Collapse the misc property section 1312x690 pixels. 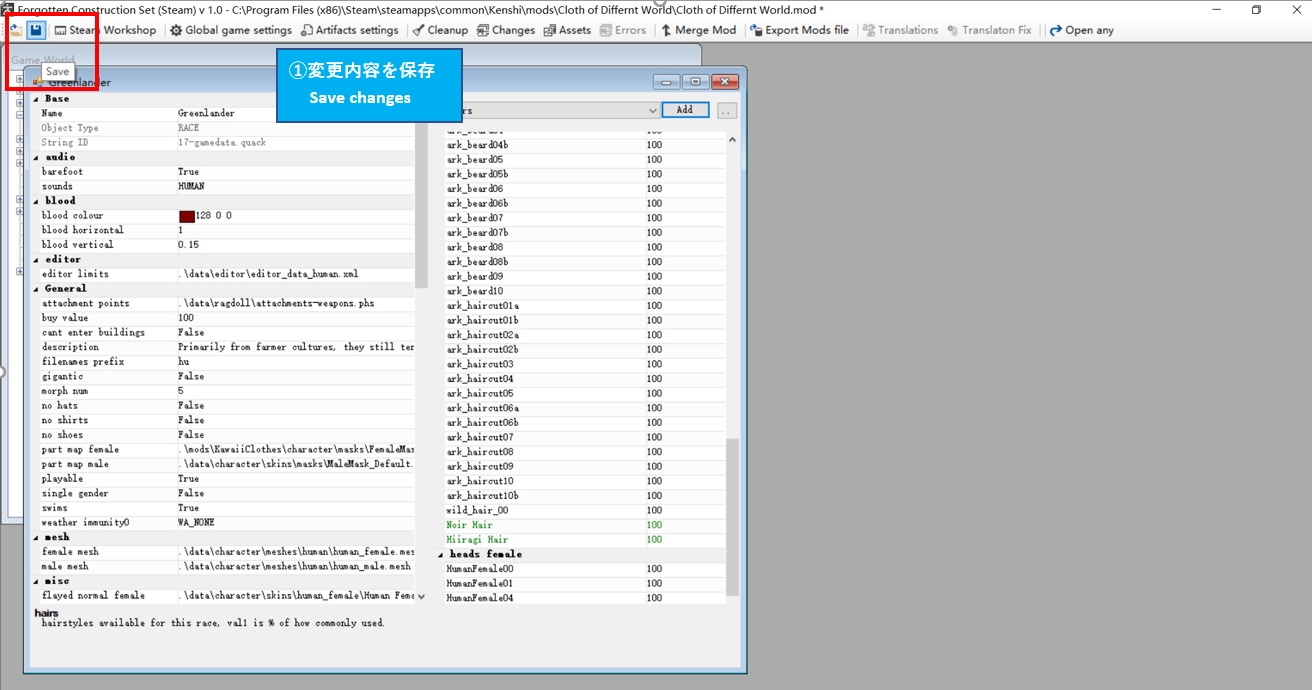click(x=37, y=581)
